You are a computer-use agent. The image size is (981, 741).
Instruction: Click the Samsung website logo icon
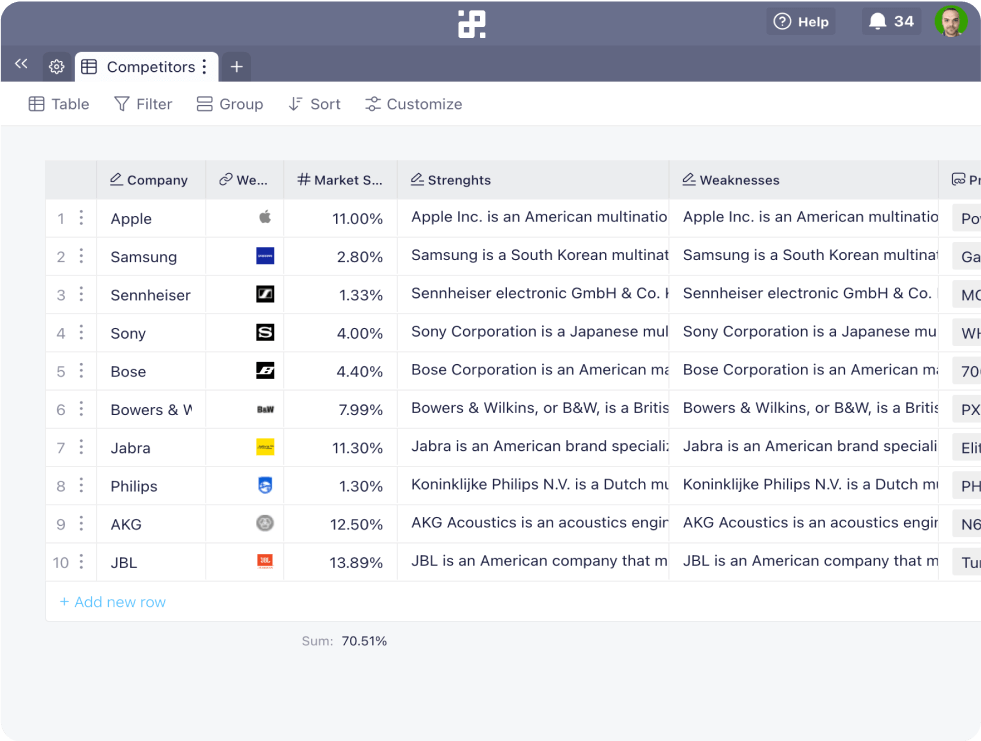pos(265,256)
